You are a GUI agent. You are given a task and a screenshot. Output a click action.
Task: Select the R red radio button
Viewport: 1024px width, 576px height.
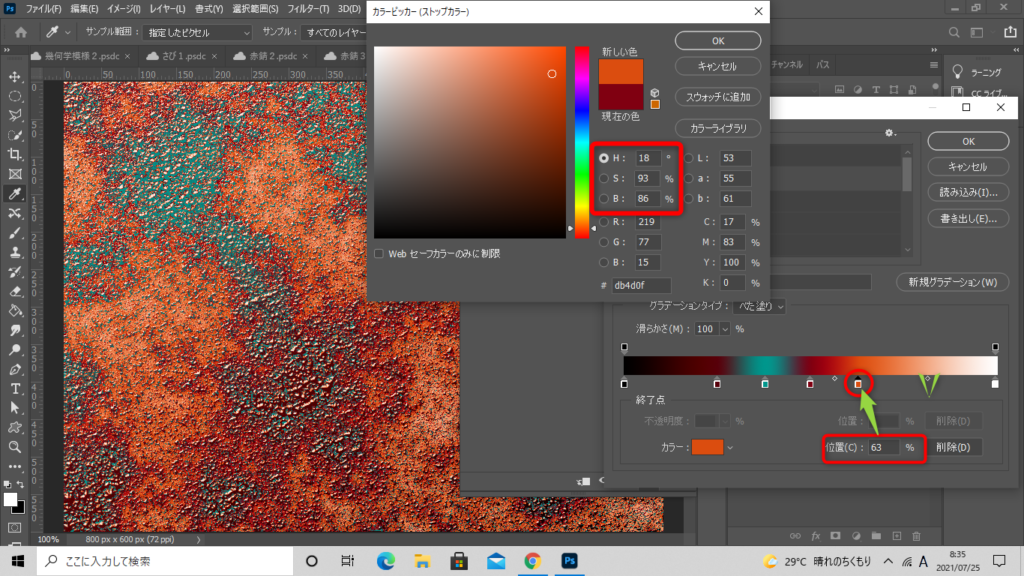[603, 222]
